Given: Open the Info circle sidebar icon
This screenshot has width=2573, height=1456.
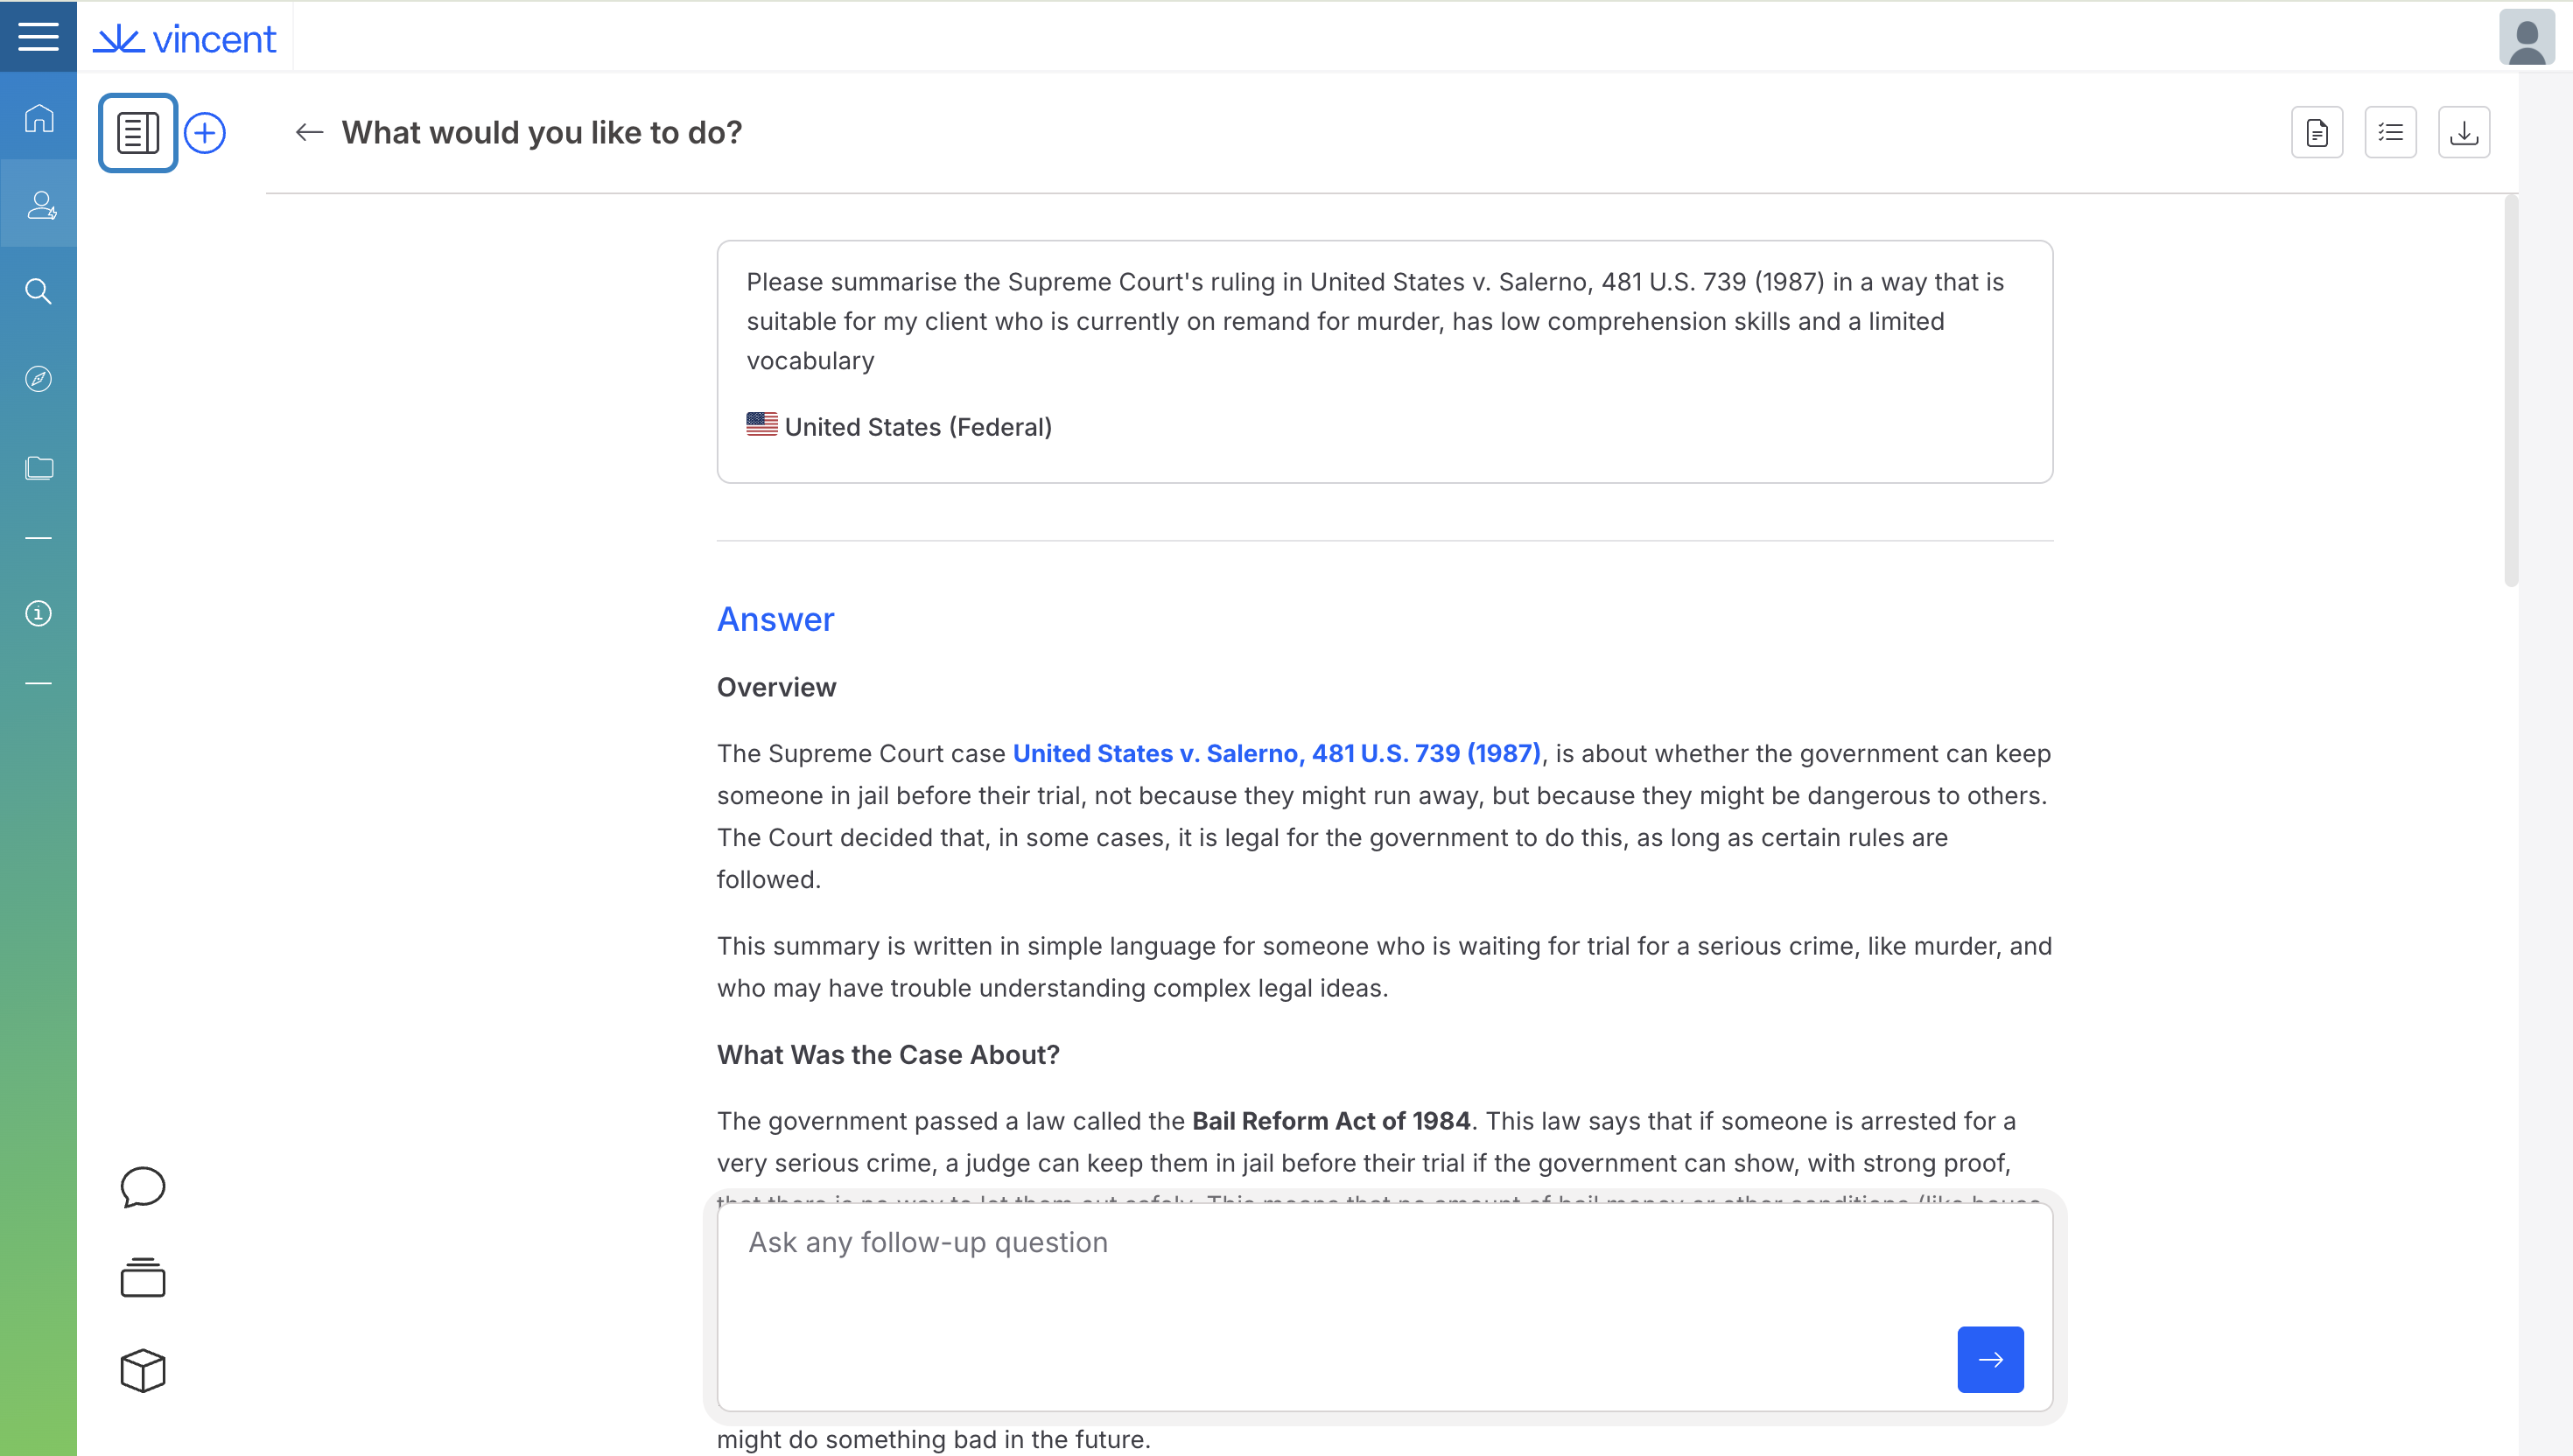Looking at the screenshot, I should (38, 613).
